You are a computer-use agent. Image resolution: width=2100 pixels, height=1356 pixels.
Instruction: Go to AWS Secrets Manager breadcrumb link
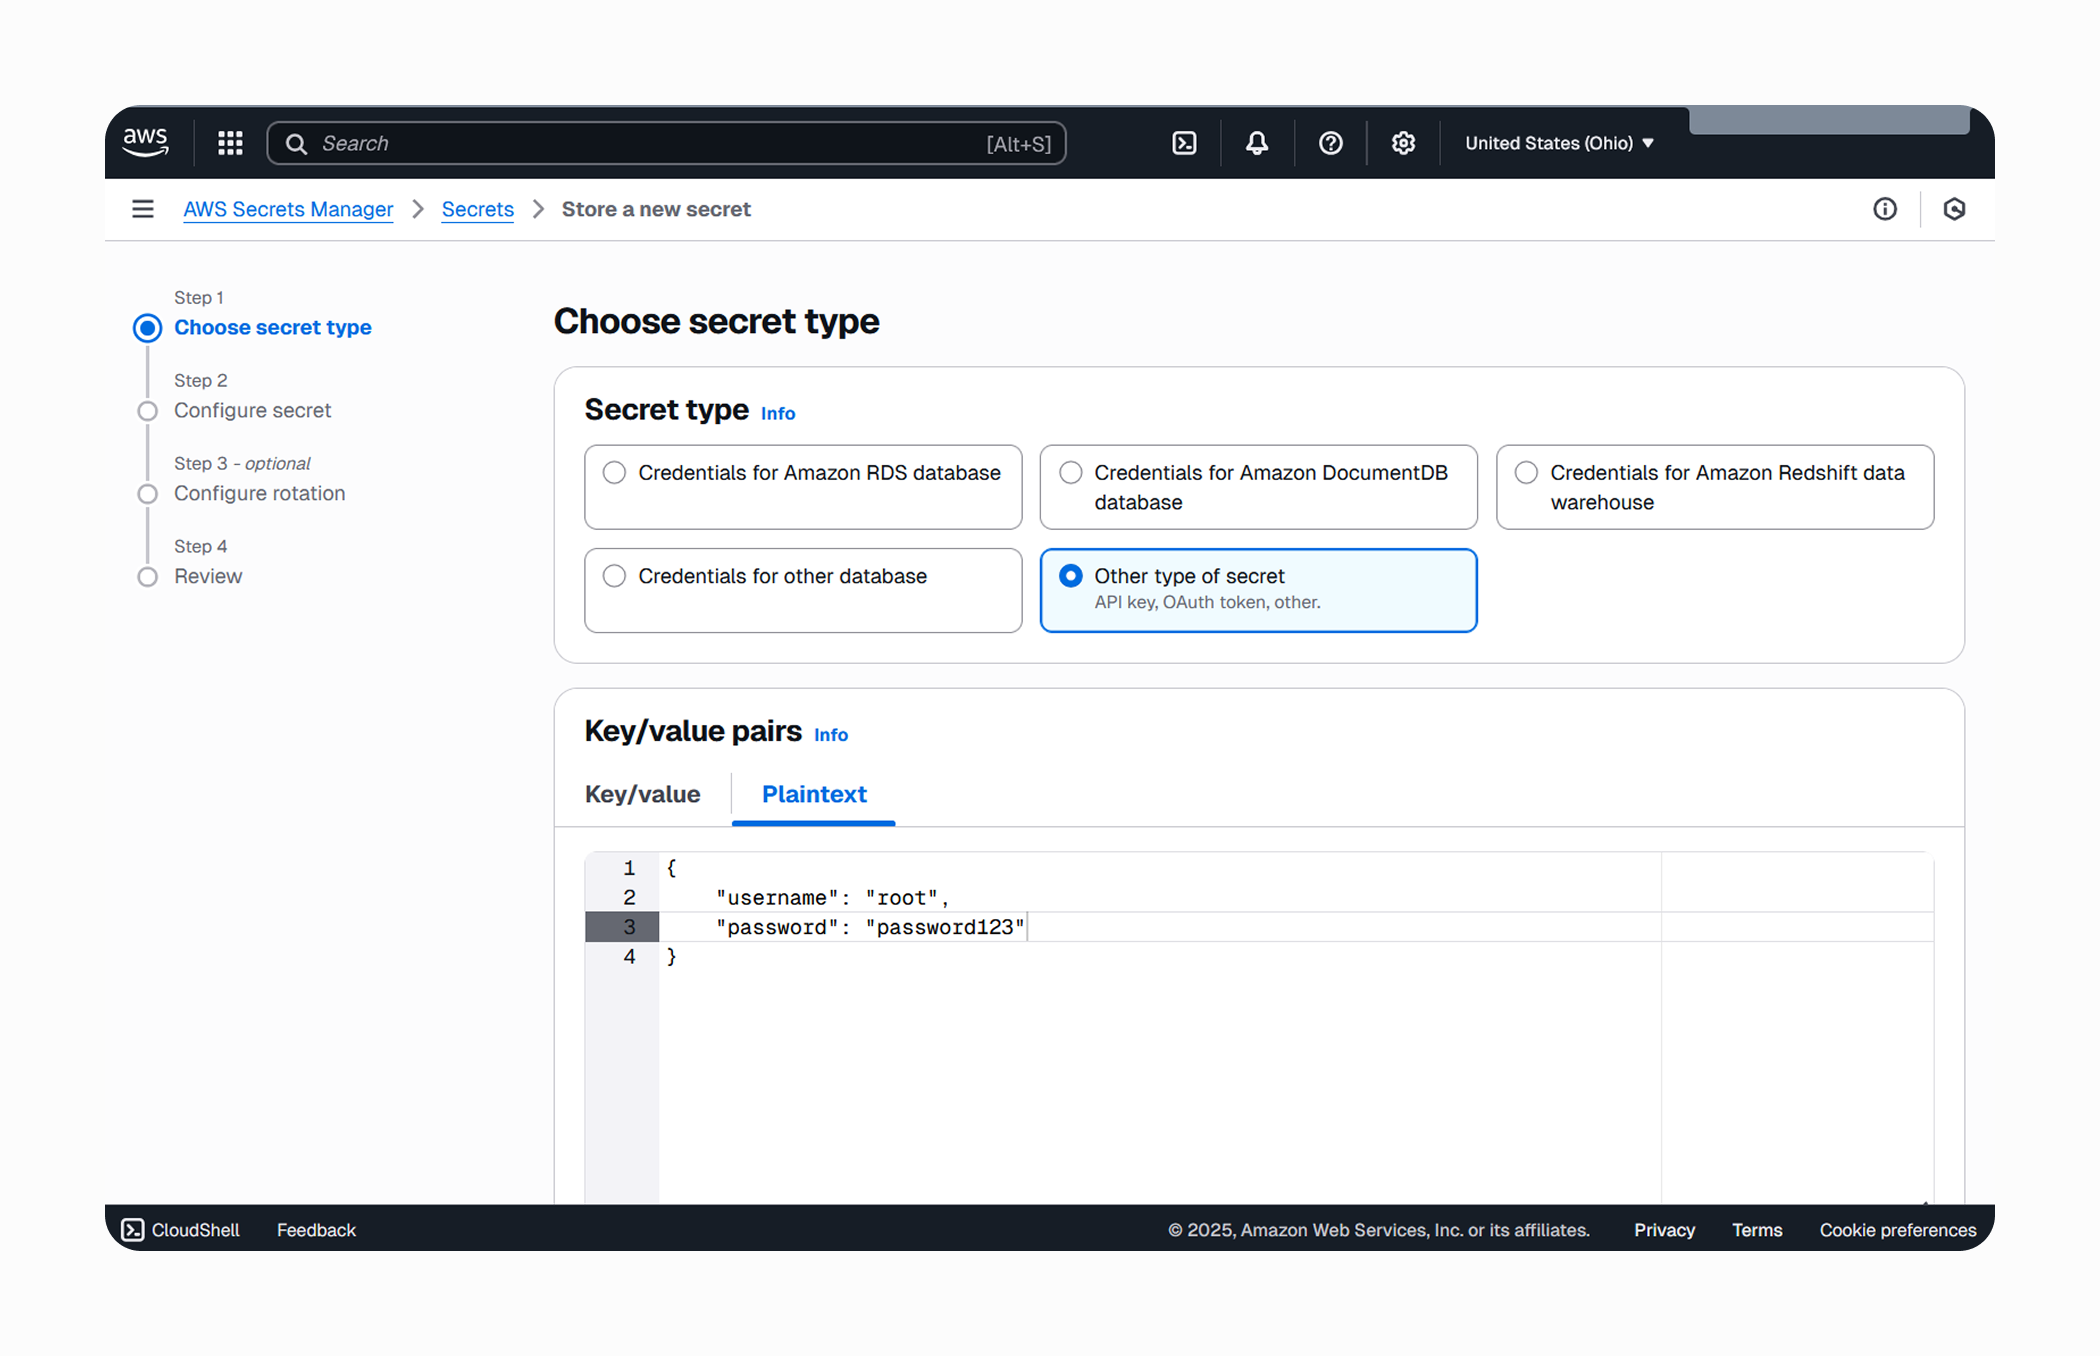click(288, 209)
